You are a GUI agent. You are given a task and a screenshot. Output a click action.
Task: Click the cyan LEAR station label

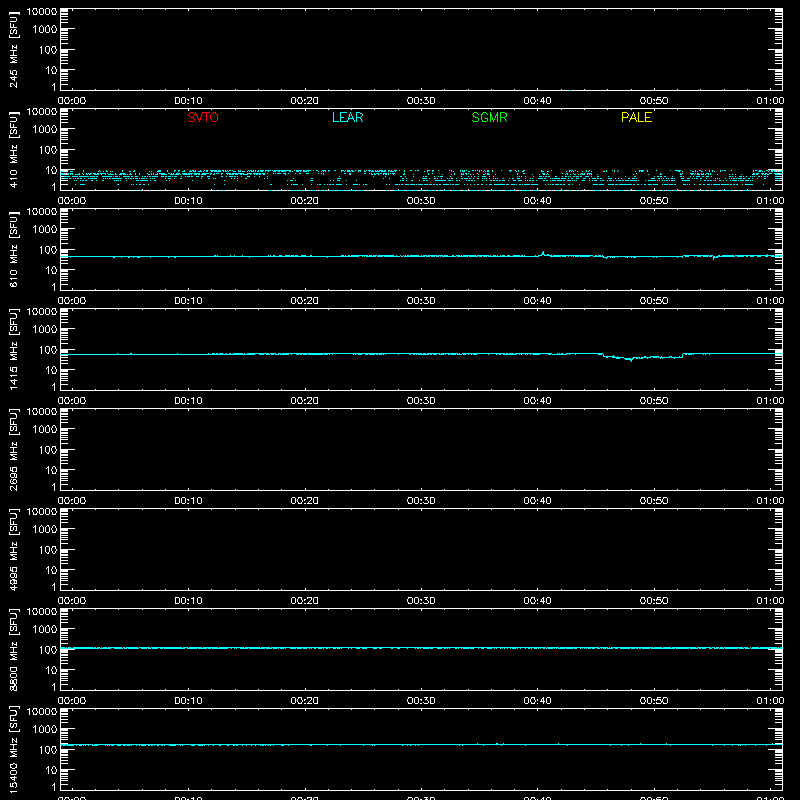coord(347,117)
